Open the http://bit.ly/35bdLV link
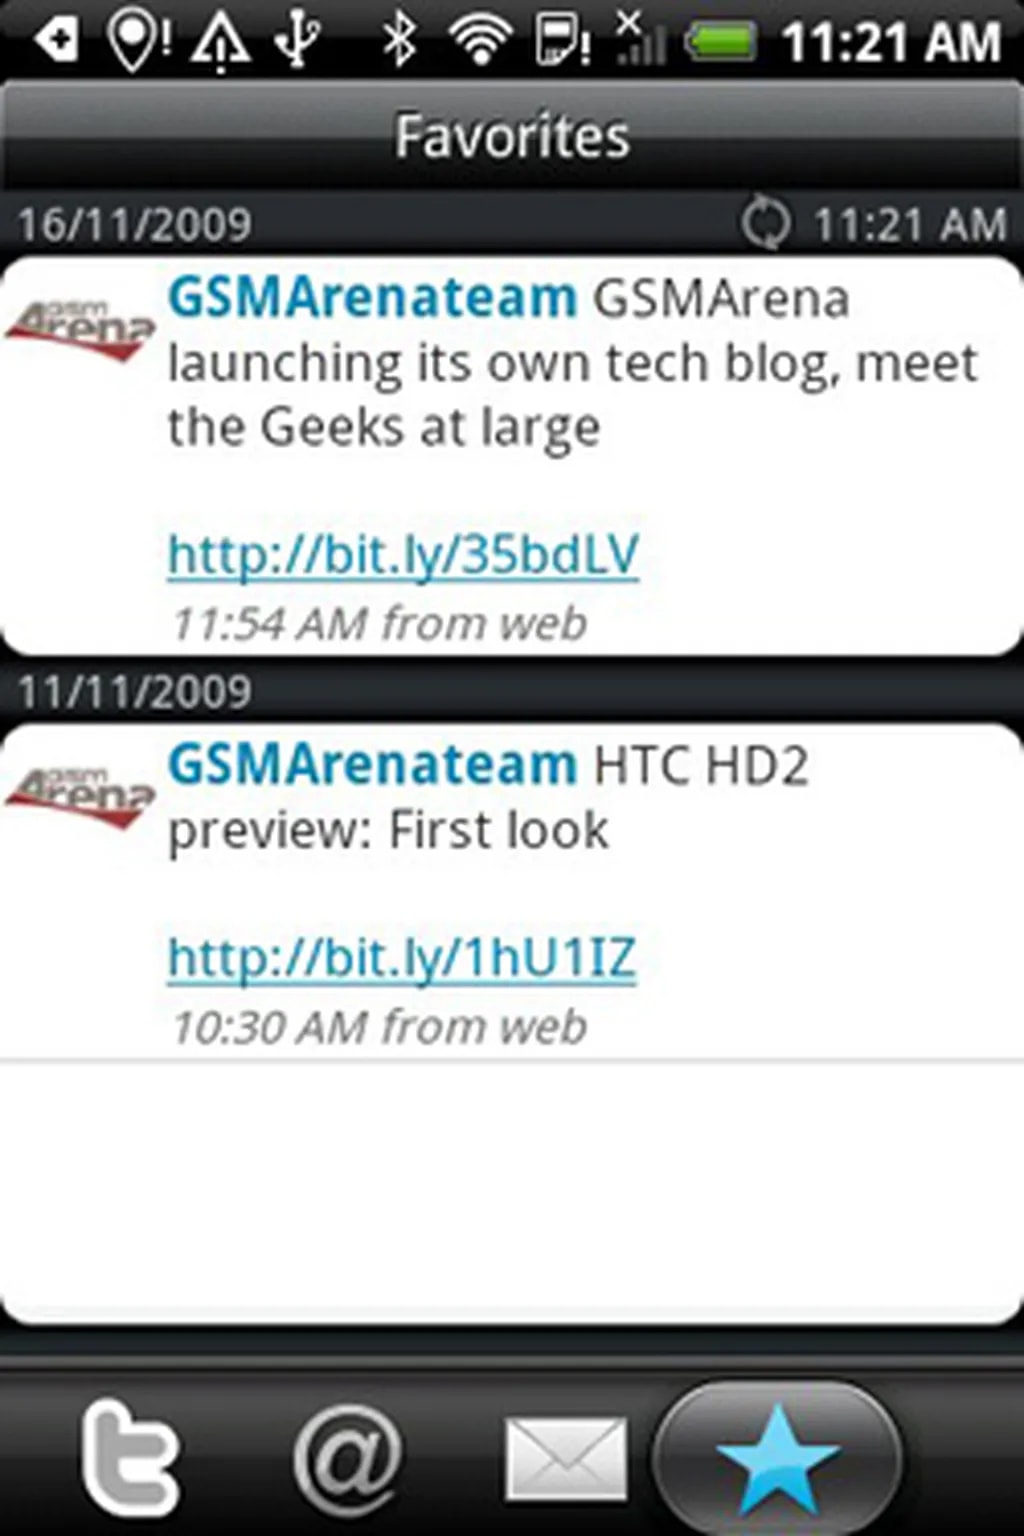The image size is (1024, 1536). [x=403, y=554]
